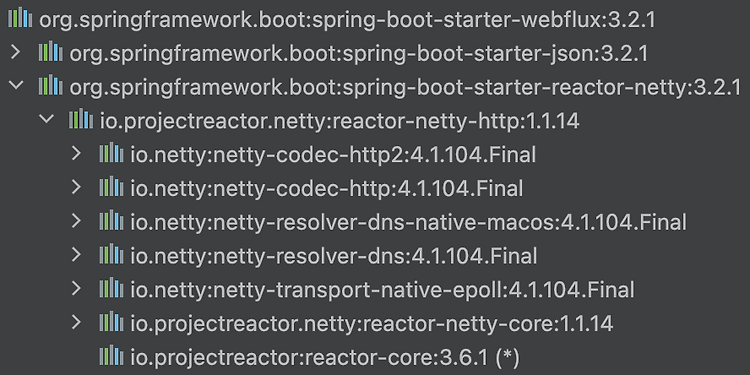Screen dimensions: 750x375
Task: Select io.projectreactor:reactor-core:3.6.1 (*) text
Action: tap(325, 358)
